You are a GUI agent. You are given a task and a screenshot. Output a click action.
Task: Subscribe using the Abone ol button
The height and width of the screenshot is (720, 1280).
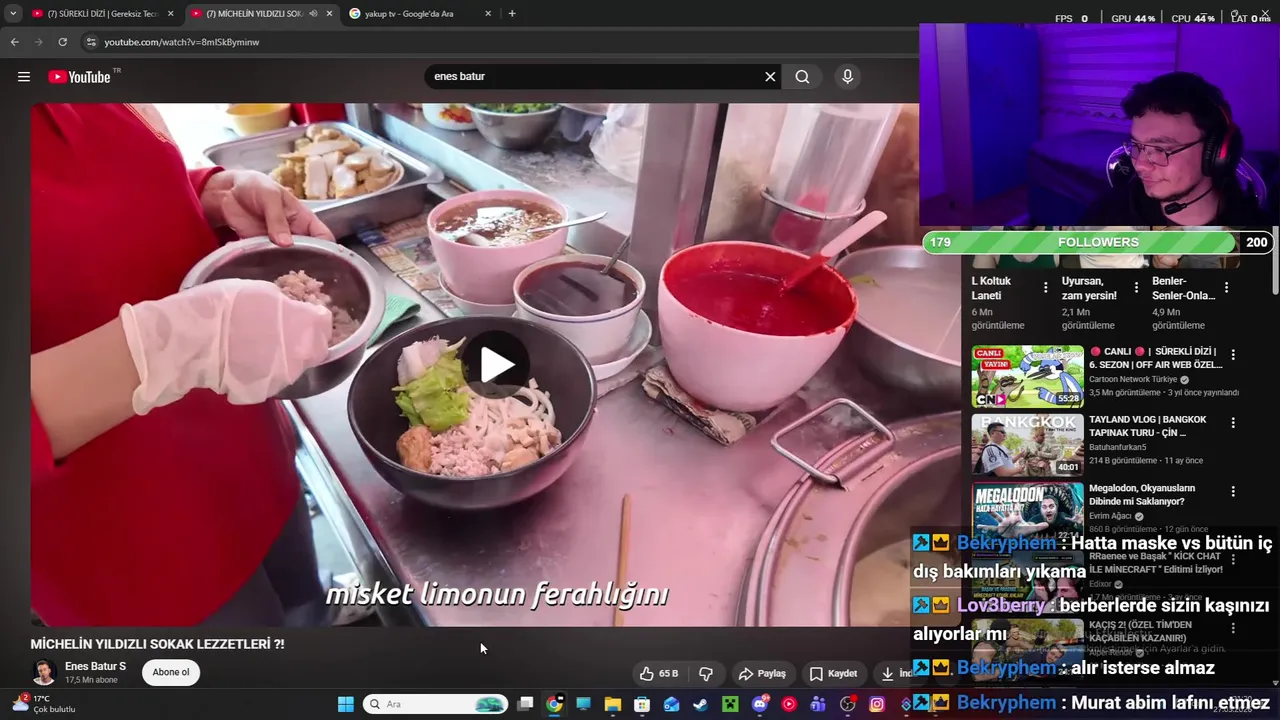click(x=170, y=672)
